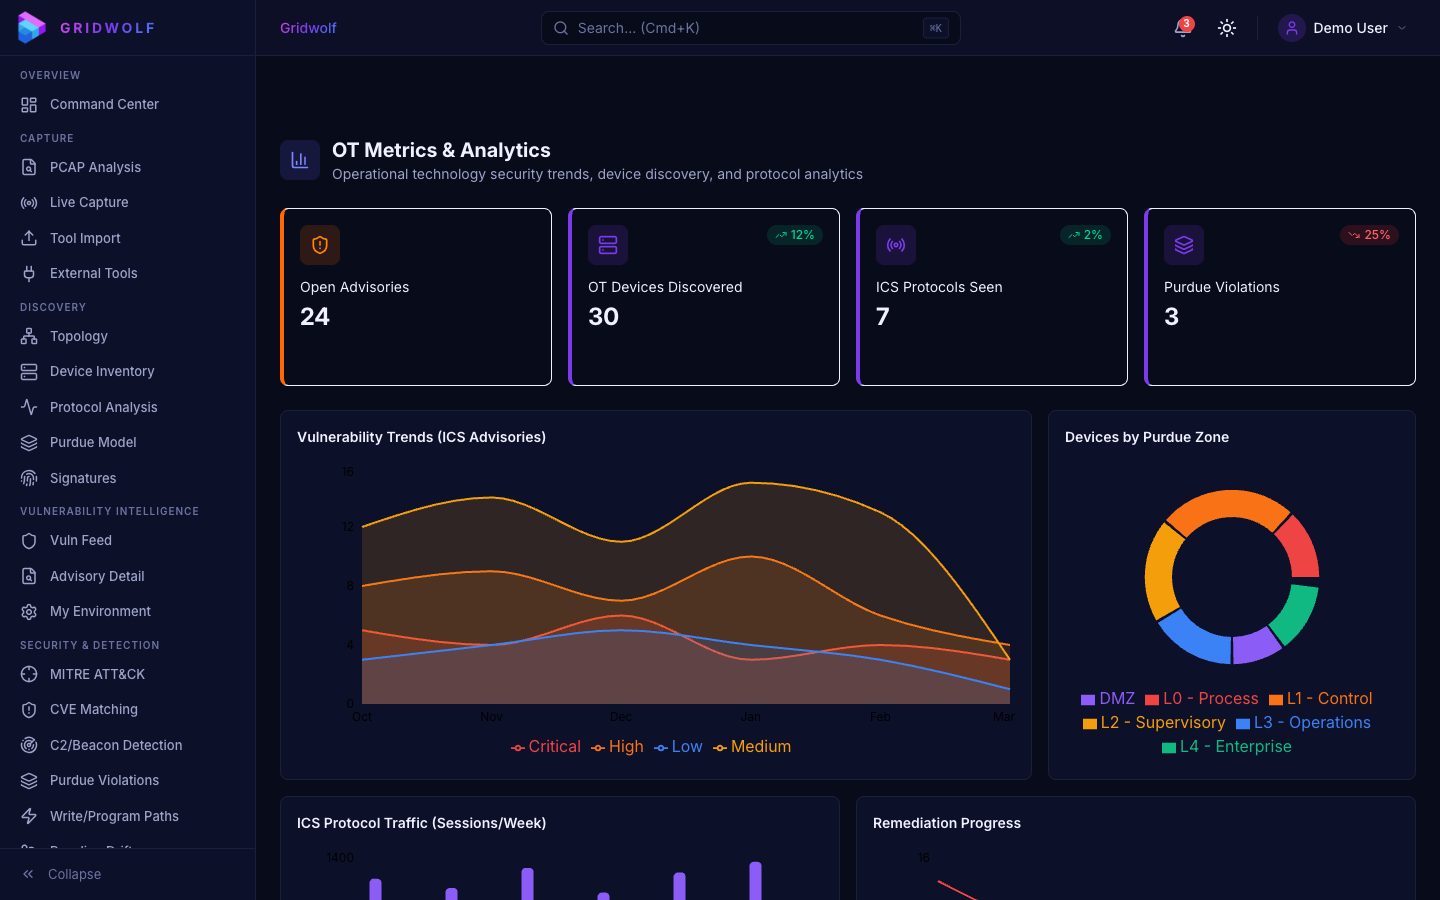Screen dimensions: 1440x900
Task: Open MITRE ATT&CK via its globe icon
Action: (x=29, y=674)
